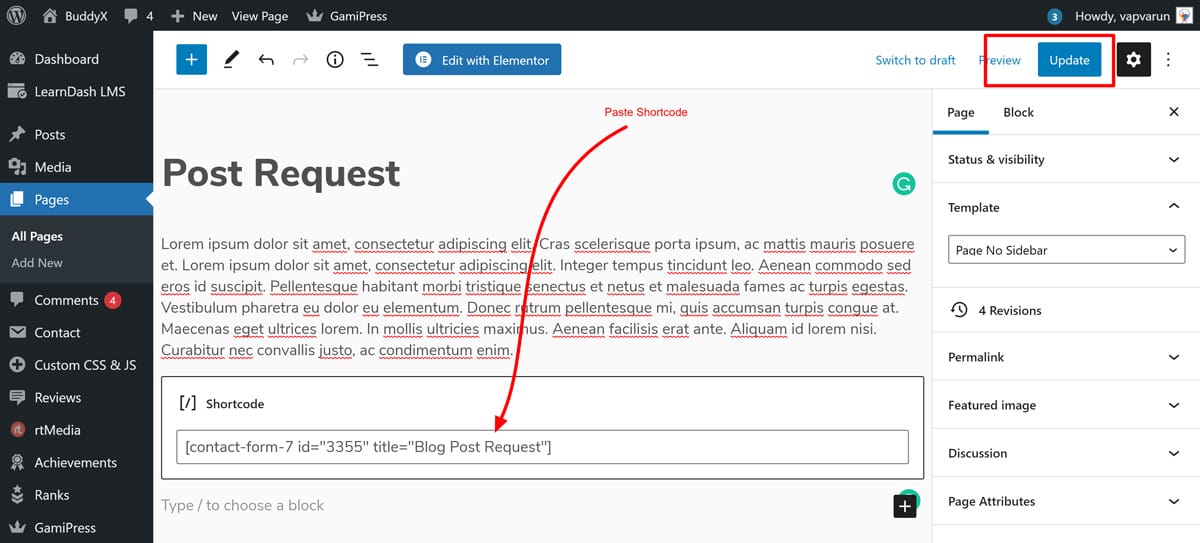Toggle the Settings gear sidebar button

coord(1133,60)
